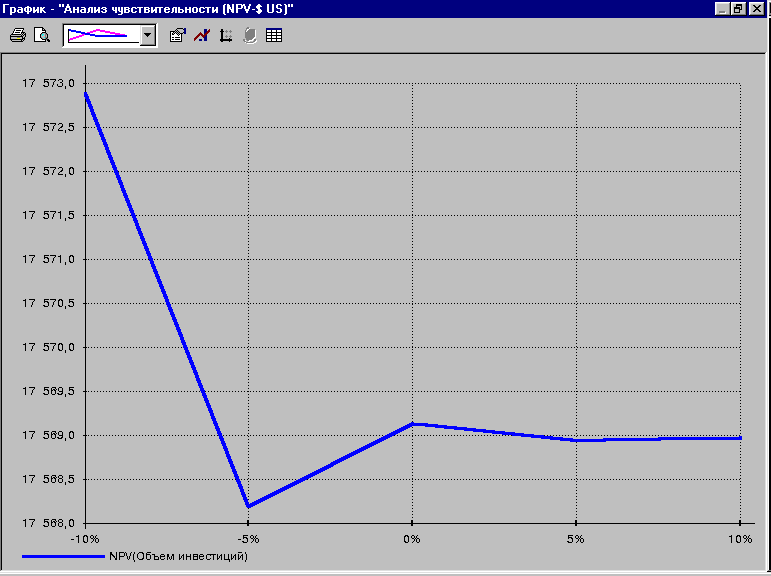The image size is (771, 576).
Task: Click the NPV line data point at 0%
Action: click(412, 424)
